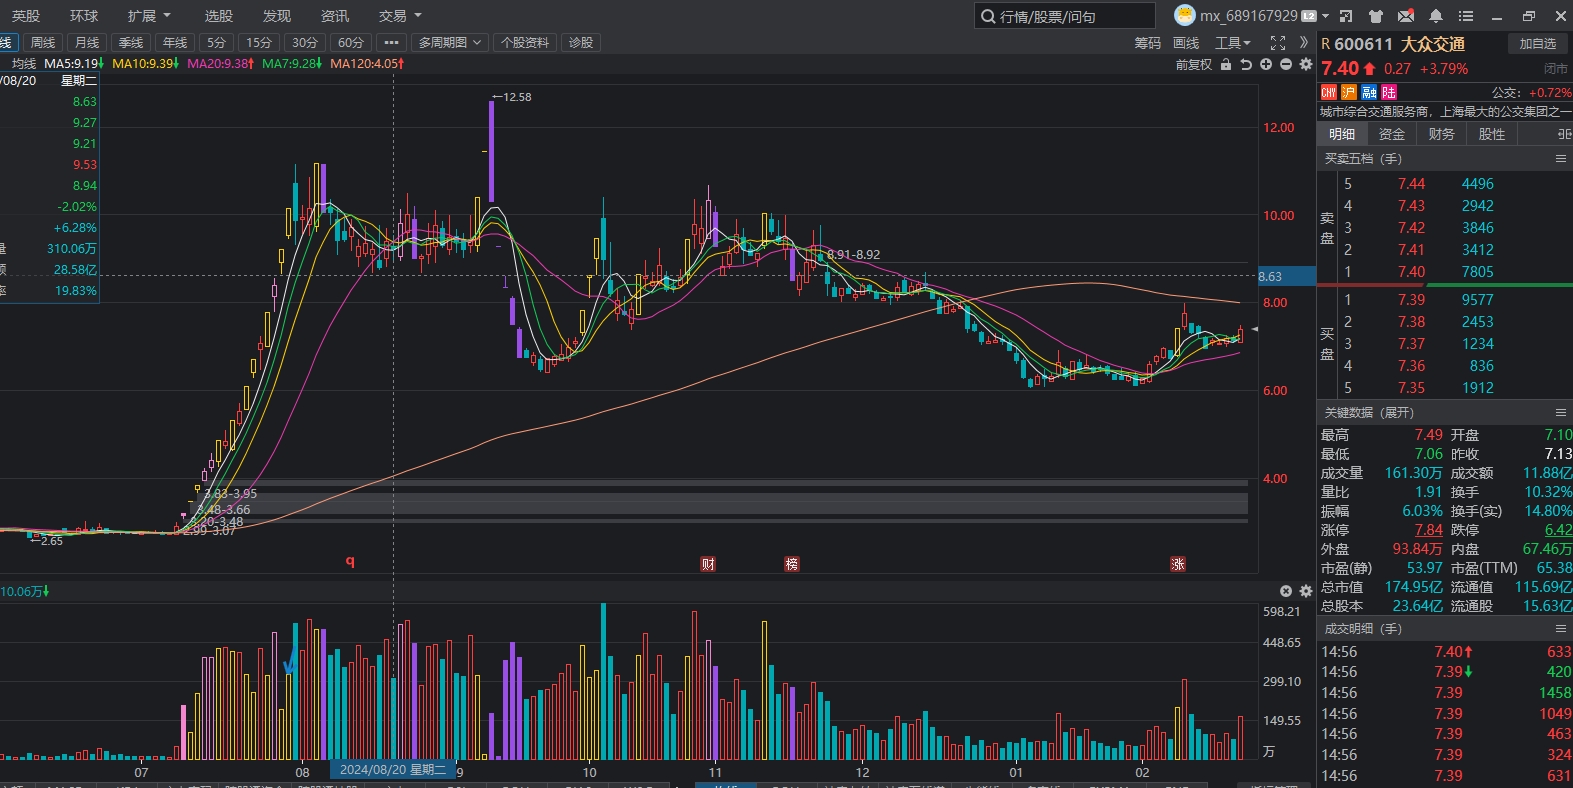Select the 月线 monthly period tab
Screen dimensions: 1573x788
87,43
